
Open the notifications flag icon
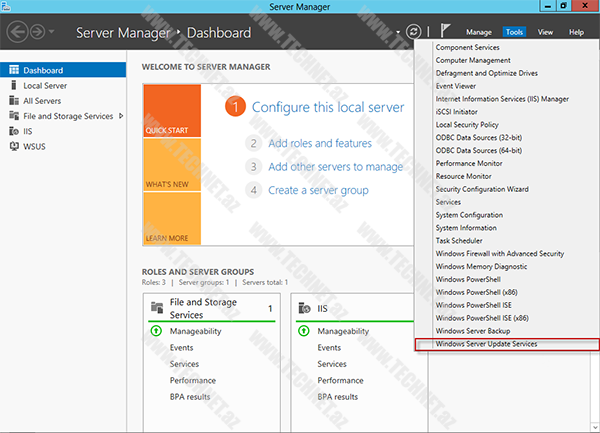(445, 32)
